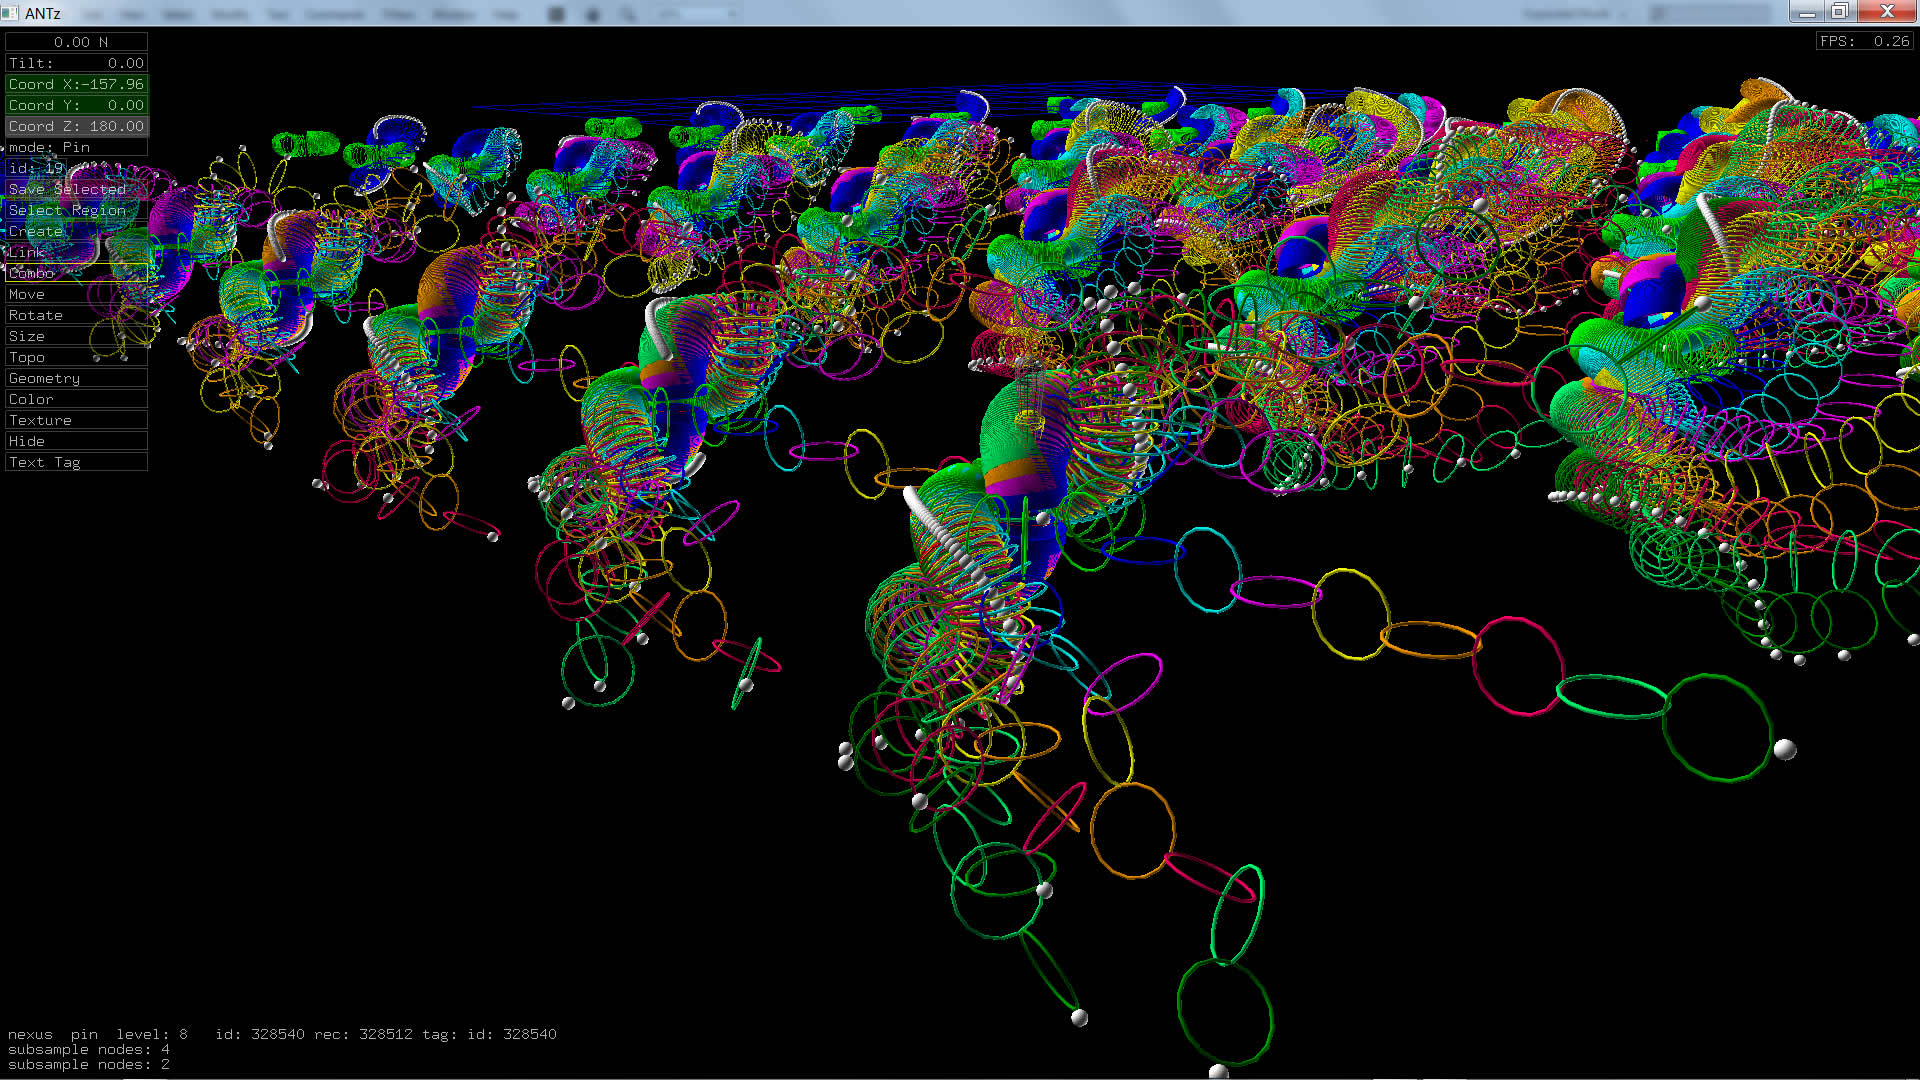The width and height of the screenshot is (1920, 1080).
Task: Click the Coord X value field
Action: 76,84
